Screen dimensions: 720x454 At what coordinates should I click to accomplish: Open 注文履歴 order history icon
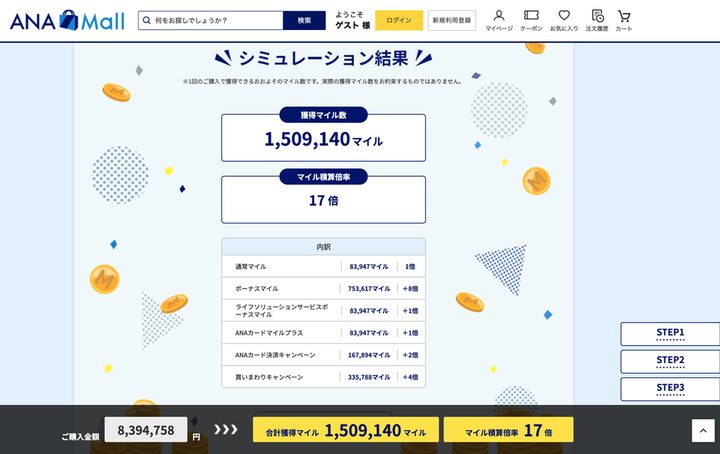[x=597, y=21]
